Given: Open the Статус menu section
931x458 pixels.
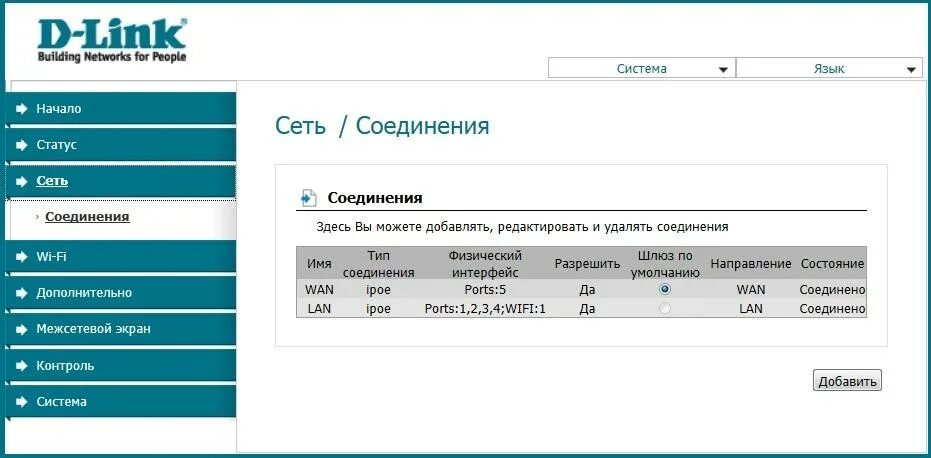Looking at the screenshot, I should tap(121, 145).
